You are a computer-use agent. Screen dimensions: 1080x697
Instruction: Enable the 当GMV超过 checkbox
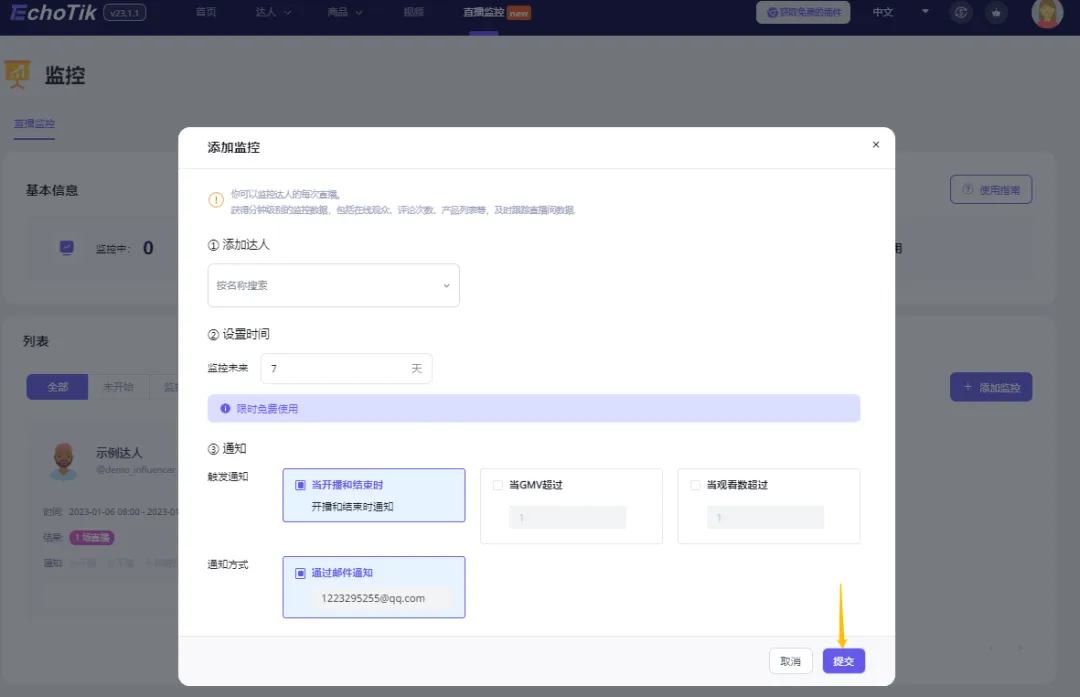pos(497,485)
